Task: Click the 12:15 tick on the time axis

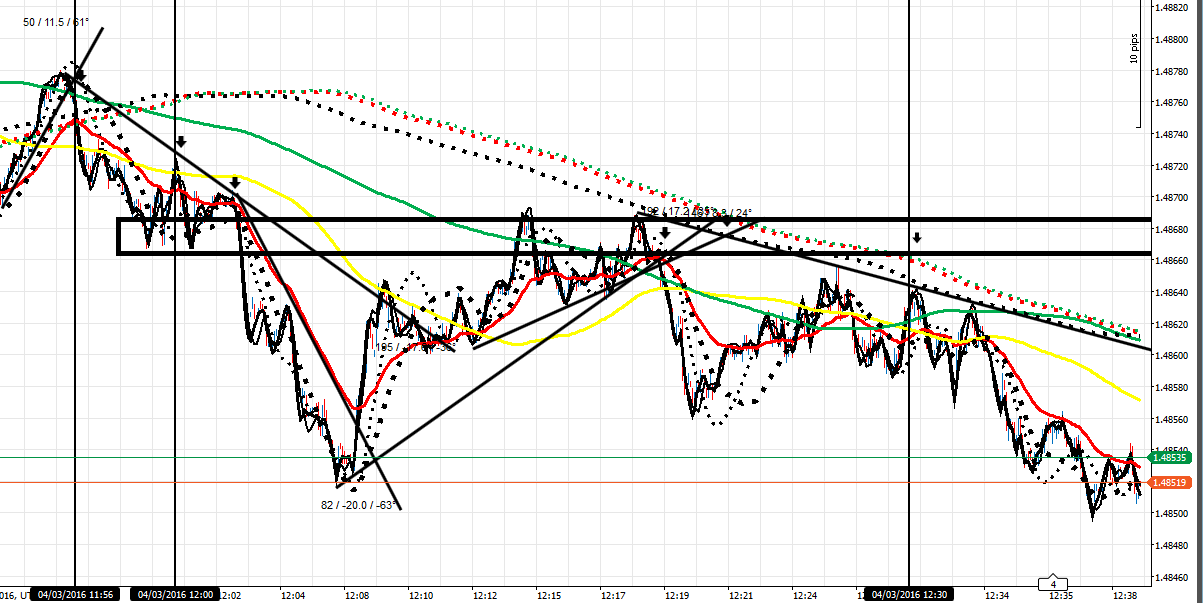Action: point(548,594)
